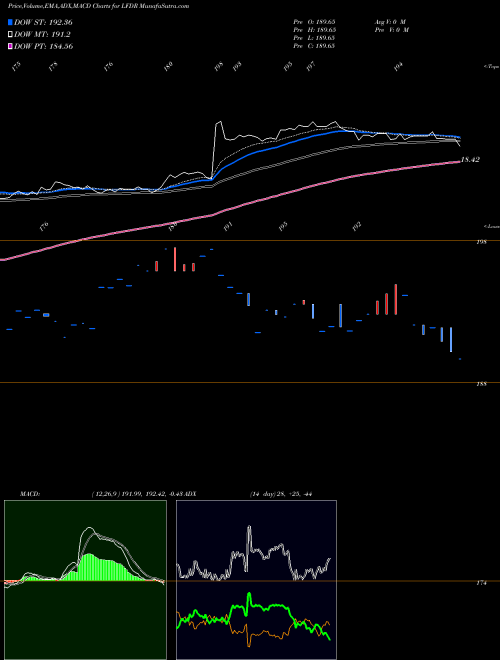Click the magenta DOW PT legend swatch

[11, 46]
